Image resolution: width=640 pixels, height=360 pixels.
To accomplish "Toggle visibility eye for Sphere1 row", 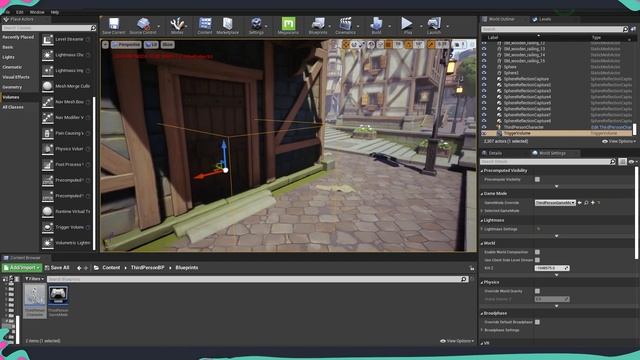I will click(x=484, y=73).
